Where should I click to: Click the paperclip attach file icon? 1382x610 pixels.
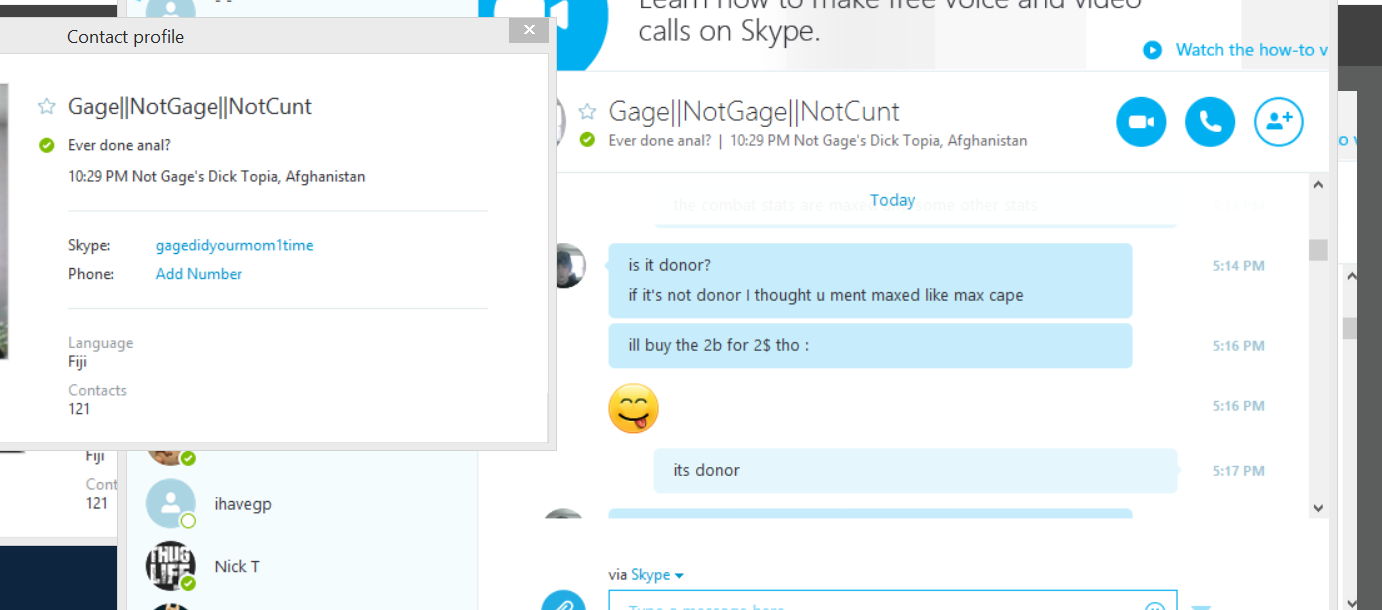click(563, 603)
